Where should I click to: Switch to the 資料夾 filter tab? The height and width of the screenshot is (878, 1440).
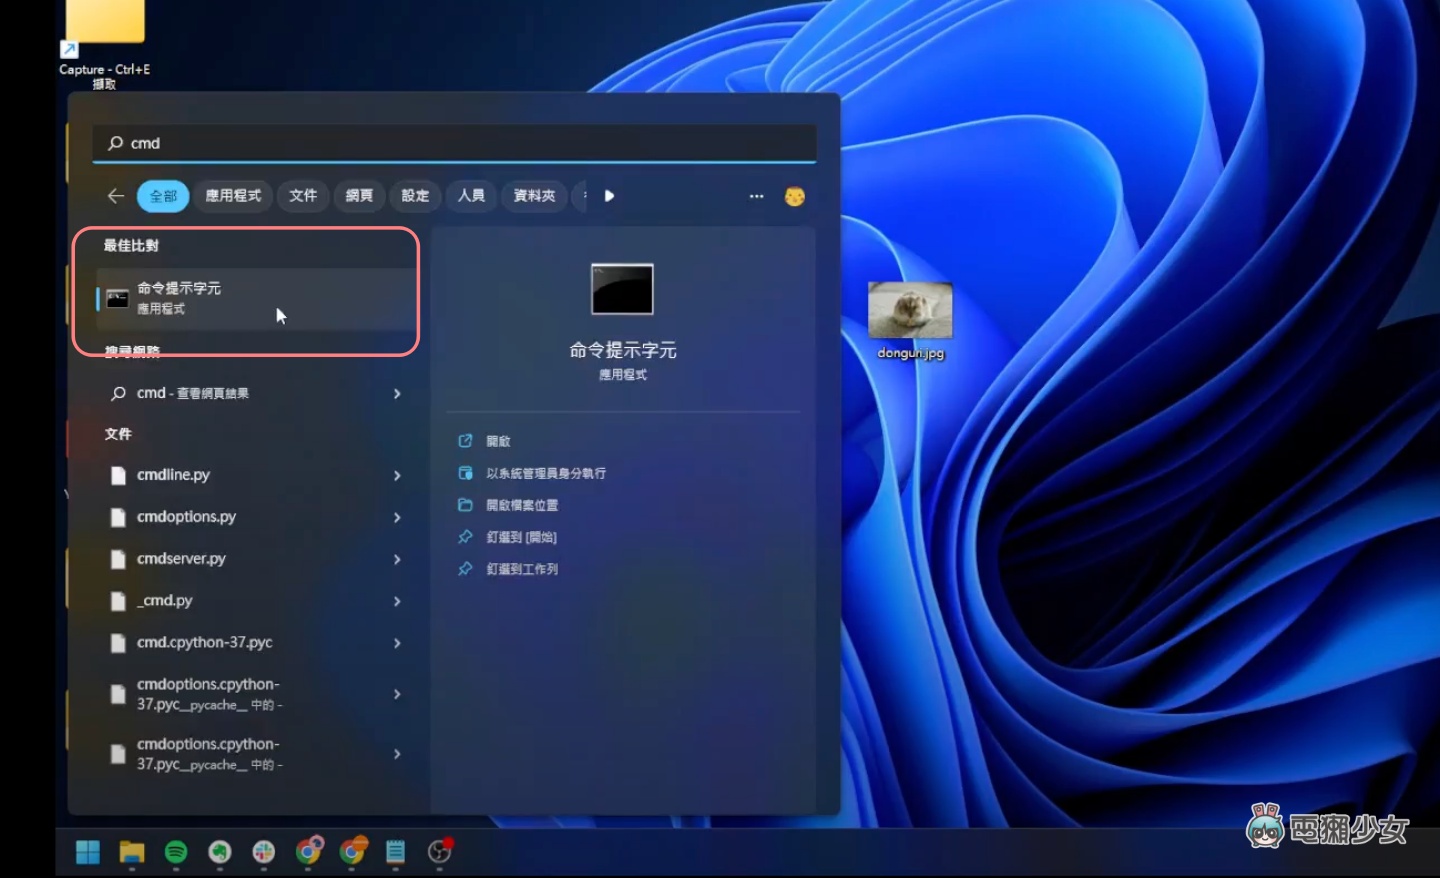pos(534,196)
